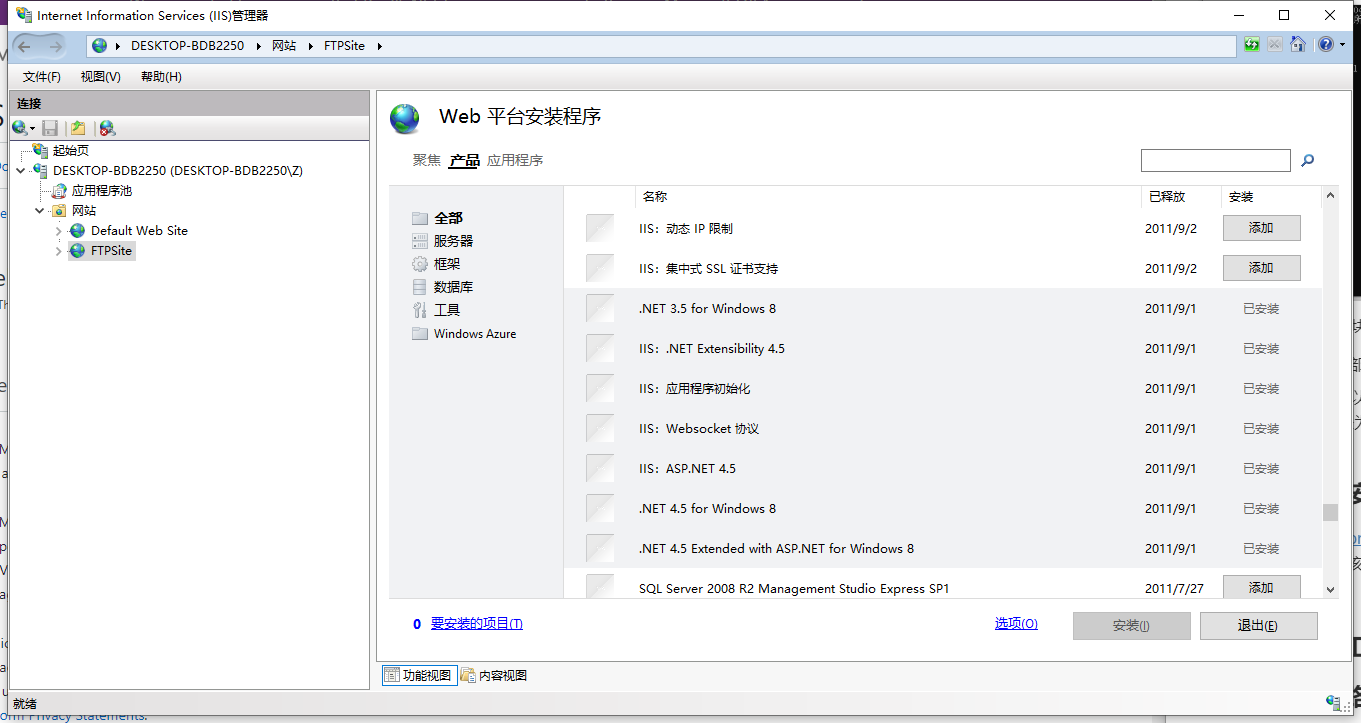The height and width of the screenshot is (723, 1361).
Task: Open the 文件(F) menu
Action: coord(41,77)
